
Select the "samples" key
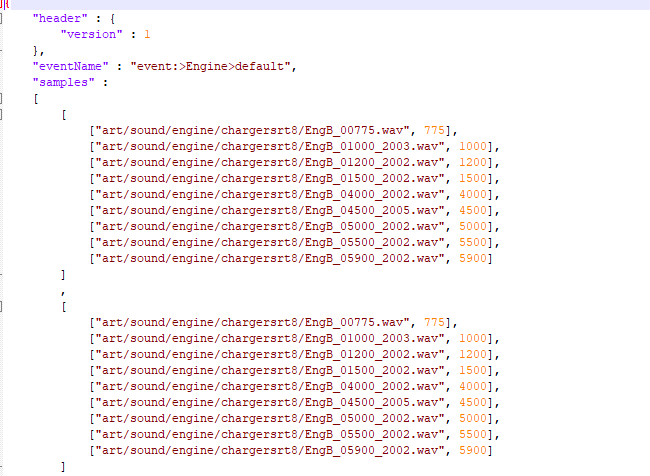click(x=63, y=83)
